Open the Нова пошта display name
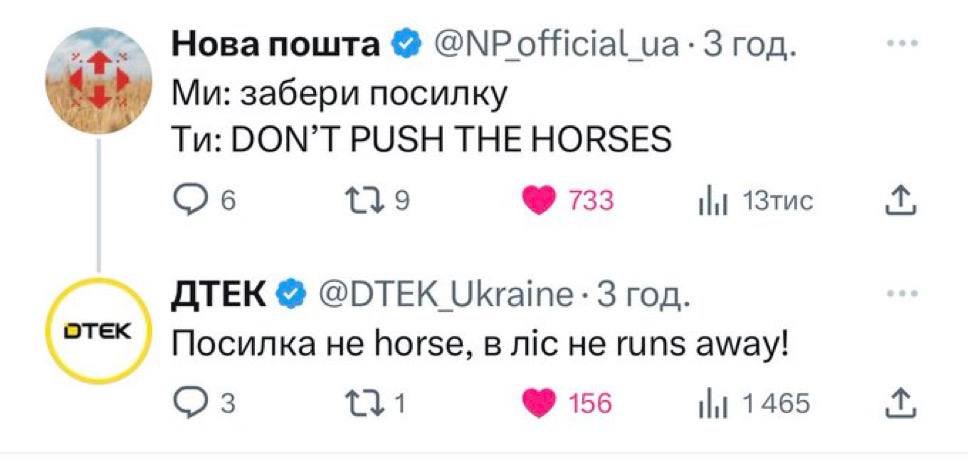This screenshot has height=470, width=968. pos(276,45)
